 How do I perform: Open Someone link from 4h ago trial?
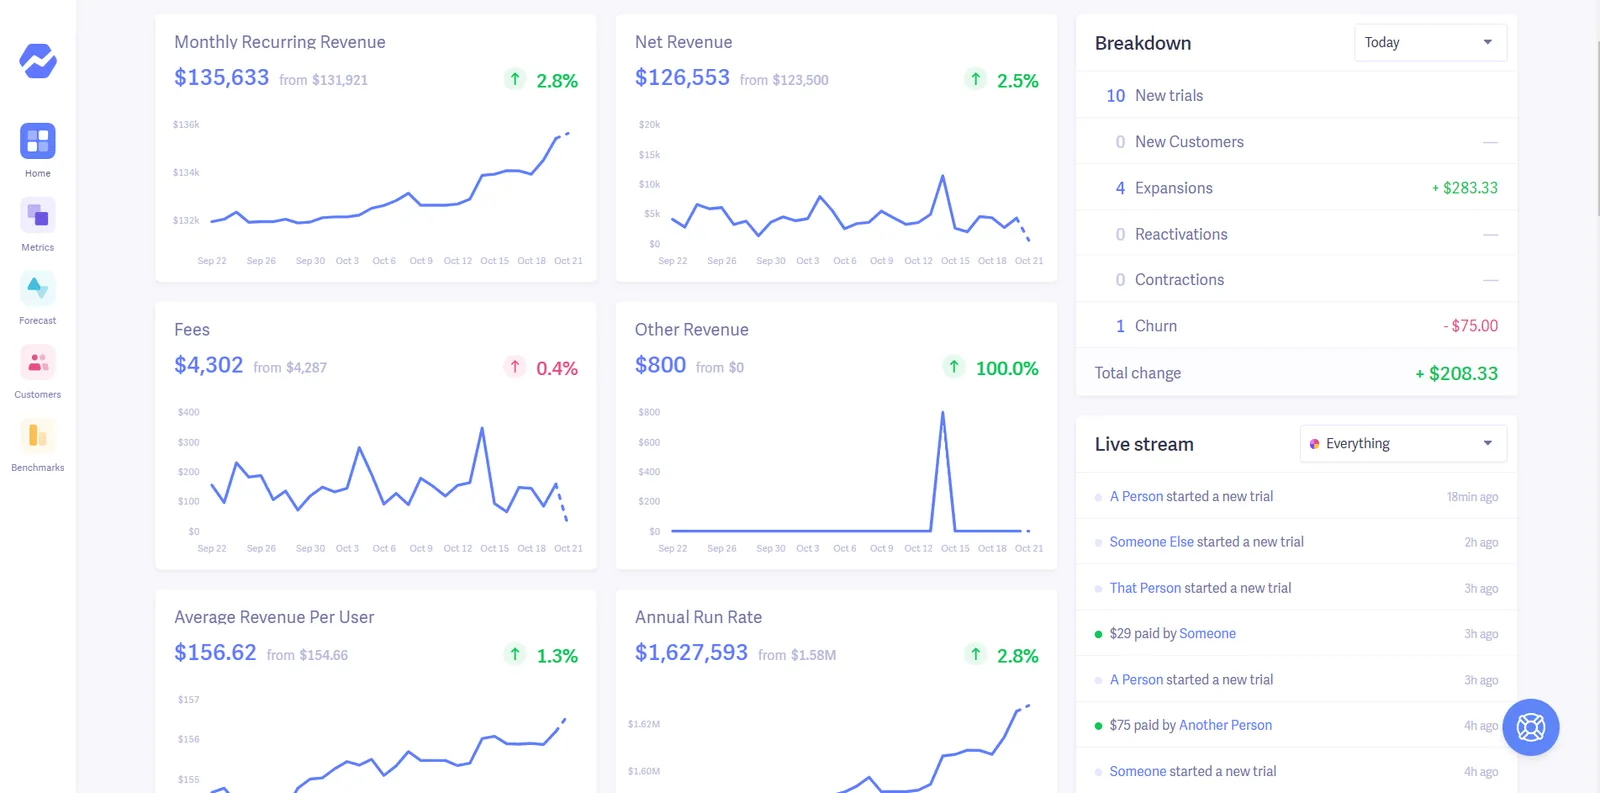(x=1138, y=772)
